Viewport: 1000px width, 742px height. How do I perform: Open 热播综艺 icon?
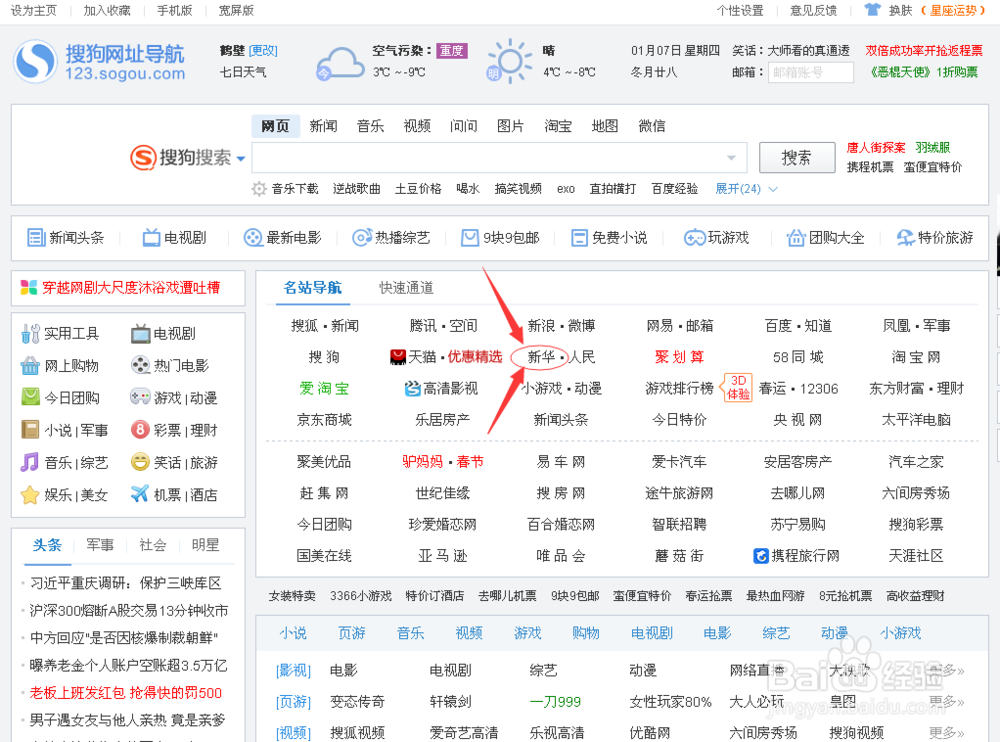tap(362, 238)
